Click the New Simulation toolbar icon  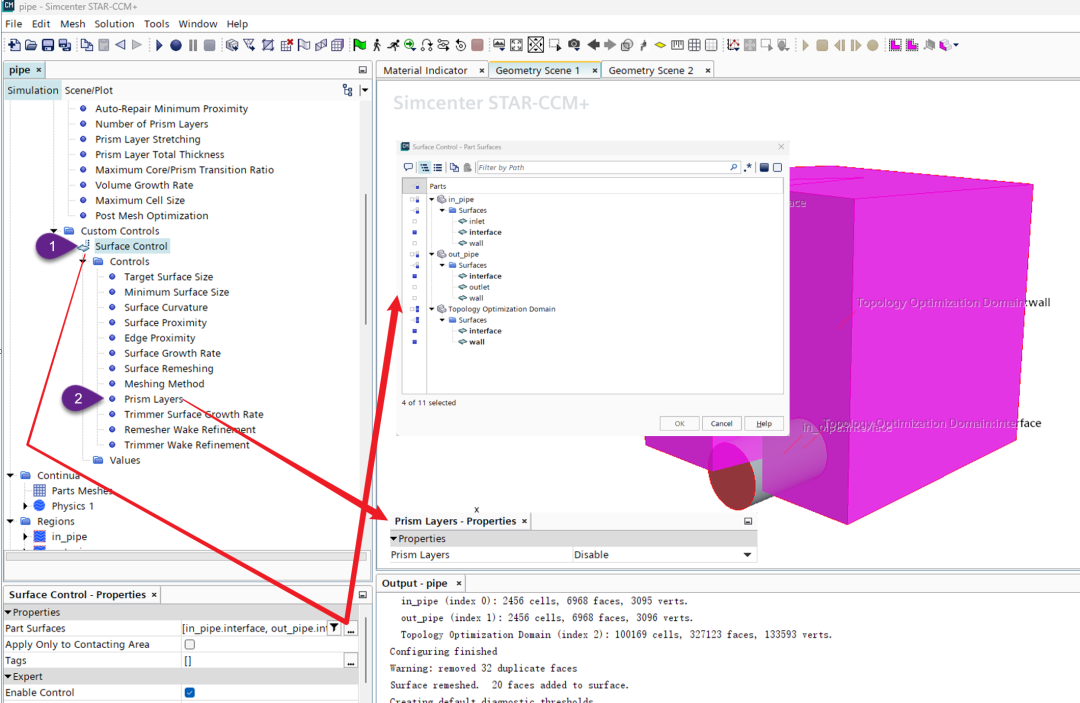[14, 45]
